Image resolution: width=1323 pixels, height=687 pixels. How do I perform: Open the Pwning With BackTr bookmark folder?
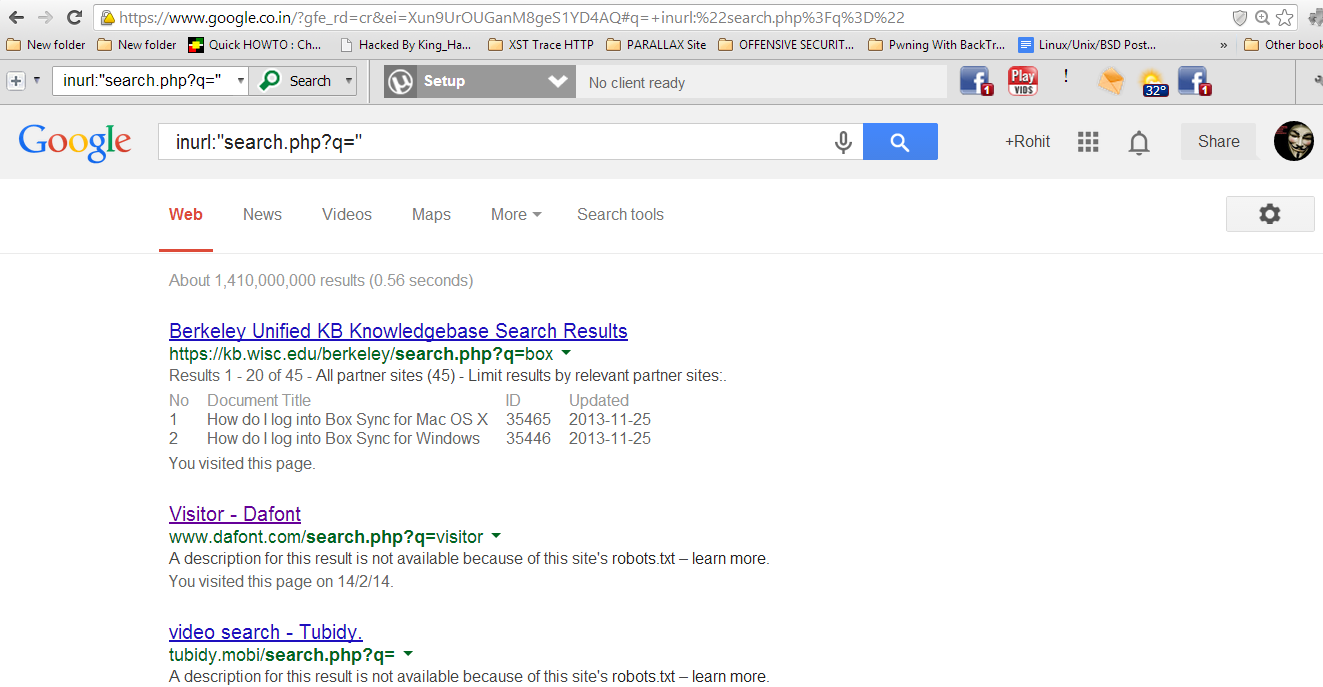pos(937,45)
